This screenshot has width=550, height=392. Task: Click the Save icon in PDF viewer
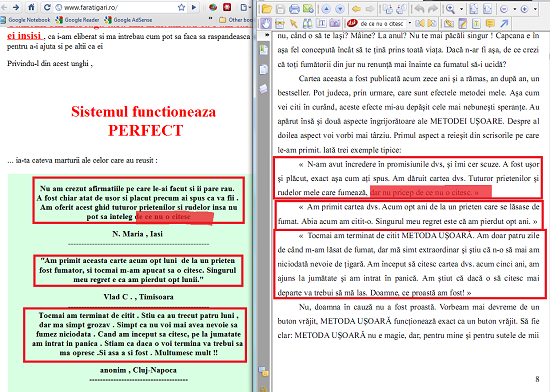[280, 8]
